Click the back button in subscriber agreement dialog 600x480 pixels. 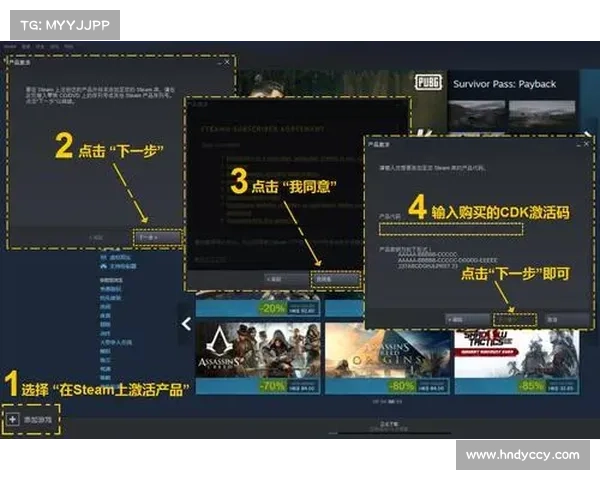pyautogui.click(x=287, y=279)
